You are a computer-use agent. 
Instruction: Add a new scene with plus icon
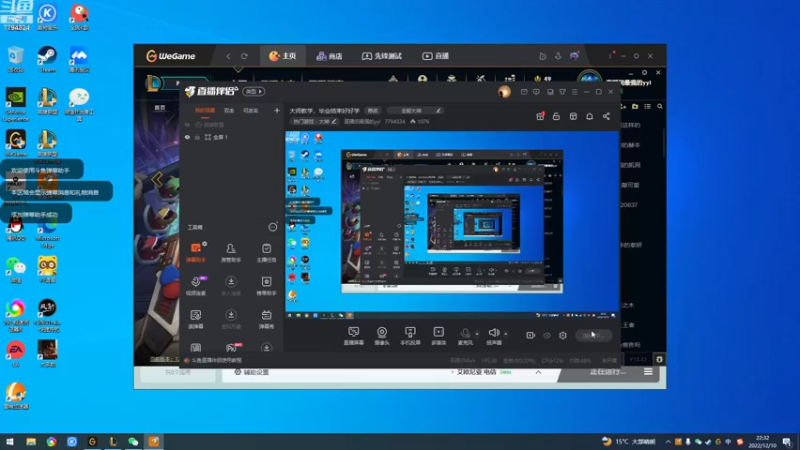(277, 110)
